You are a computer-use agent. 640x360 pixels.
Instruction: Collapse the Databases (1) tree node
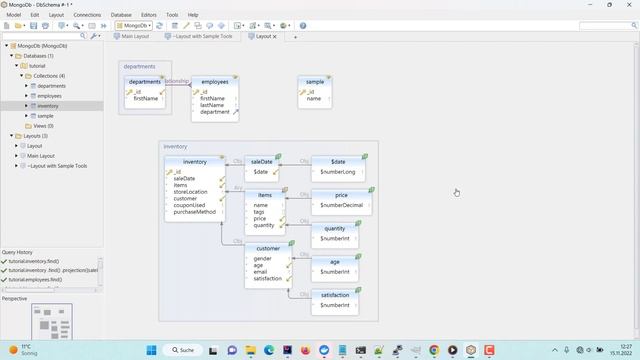(11, 56)
